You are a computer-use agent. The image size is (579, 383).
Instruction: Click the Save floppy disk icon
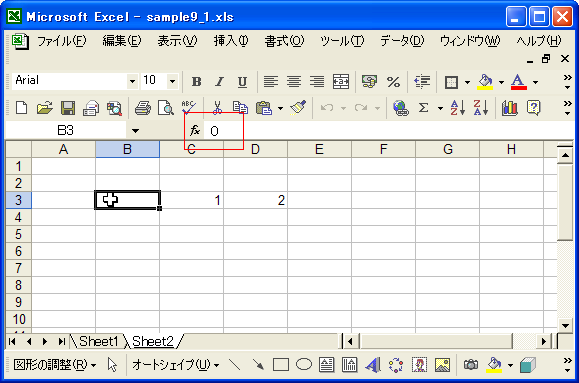tap(68, 108)
